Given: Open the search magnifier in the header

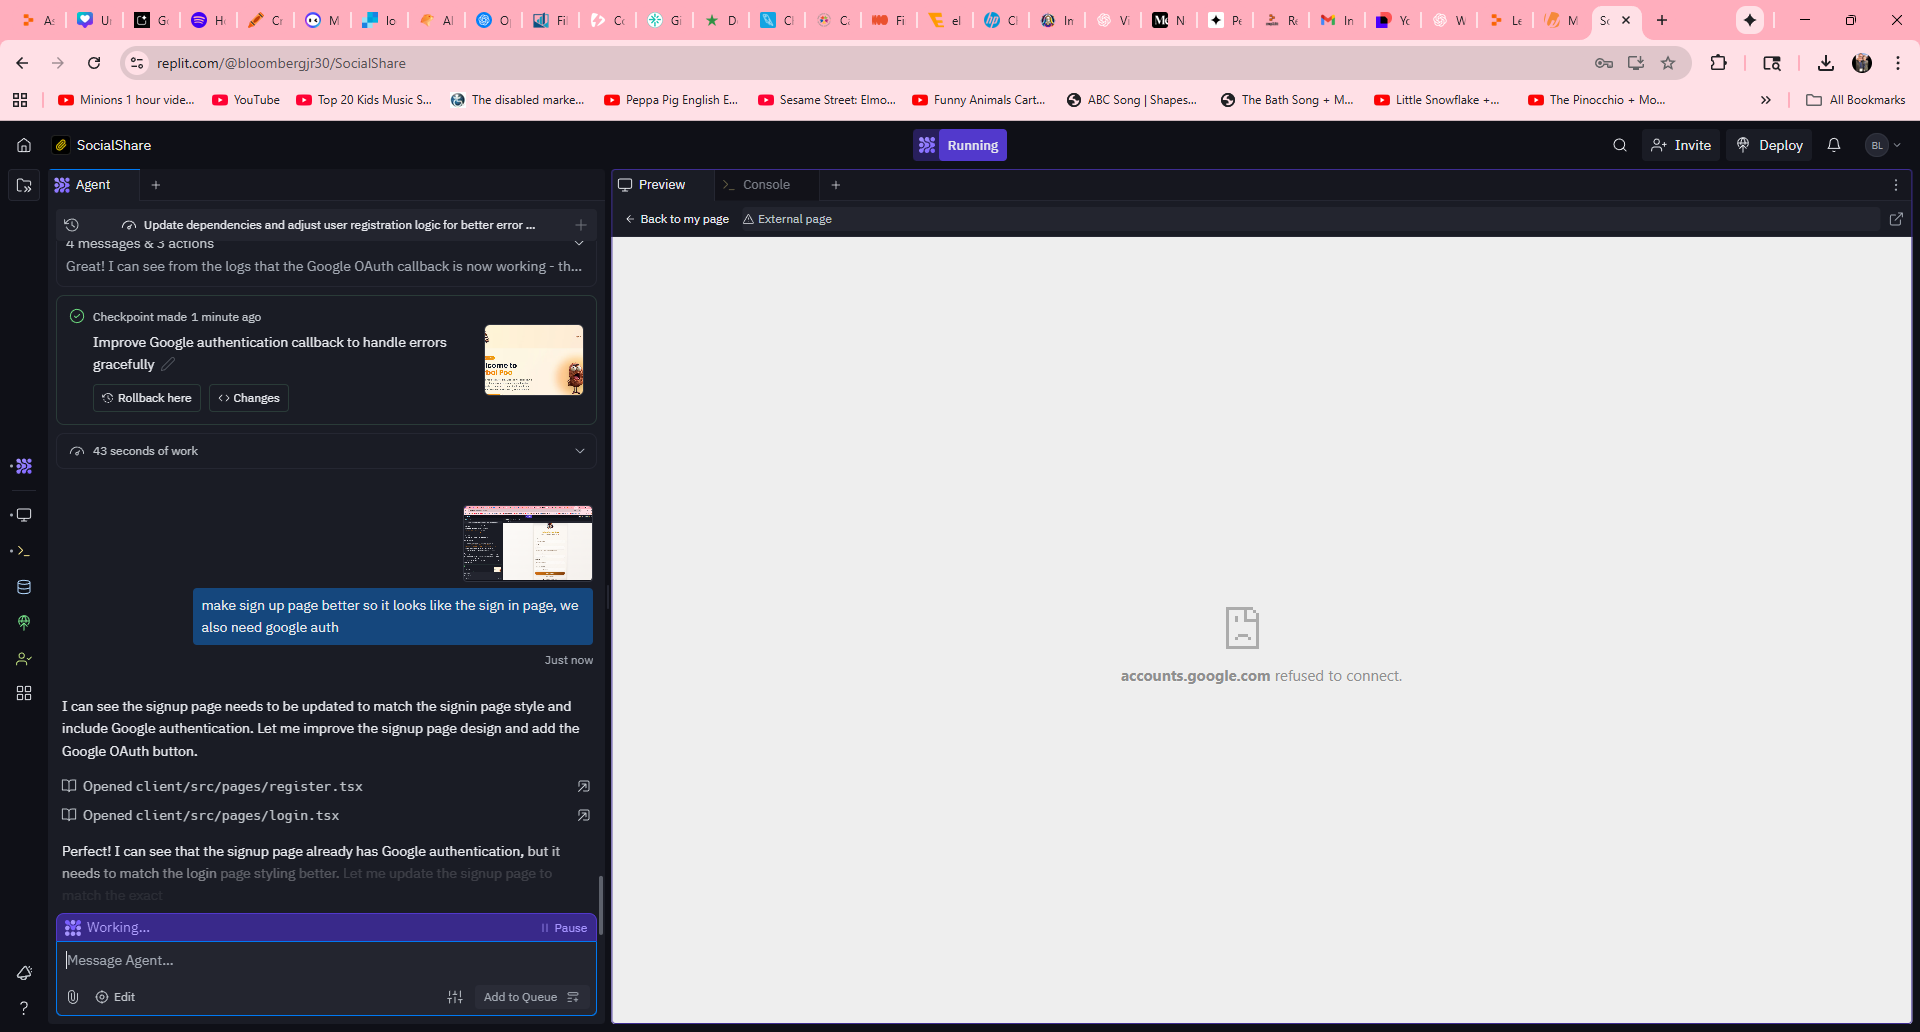Looking at the screenshot, I should coord(1619,145).
